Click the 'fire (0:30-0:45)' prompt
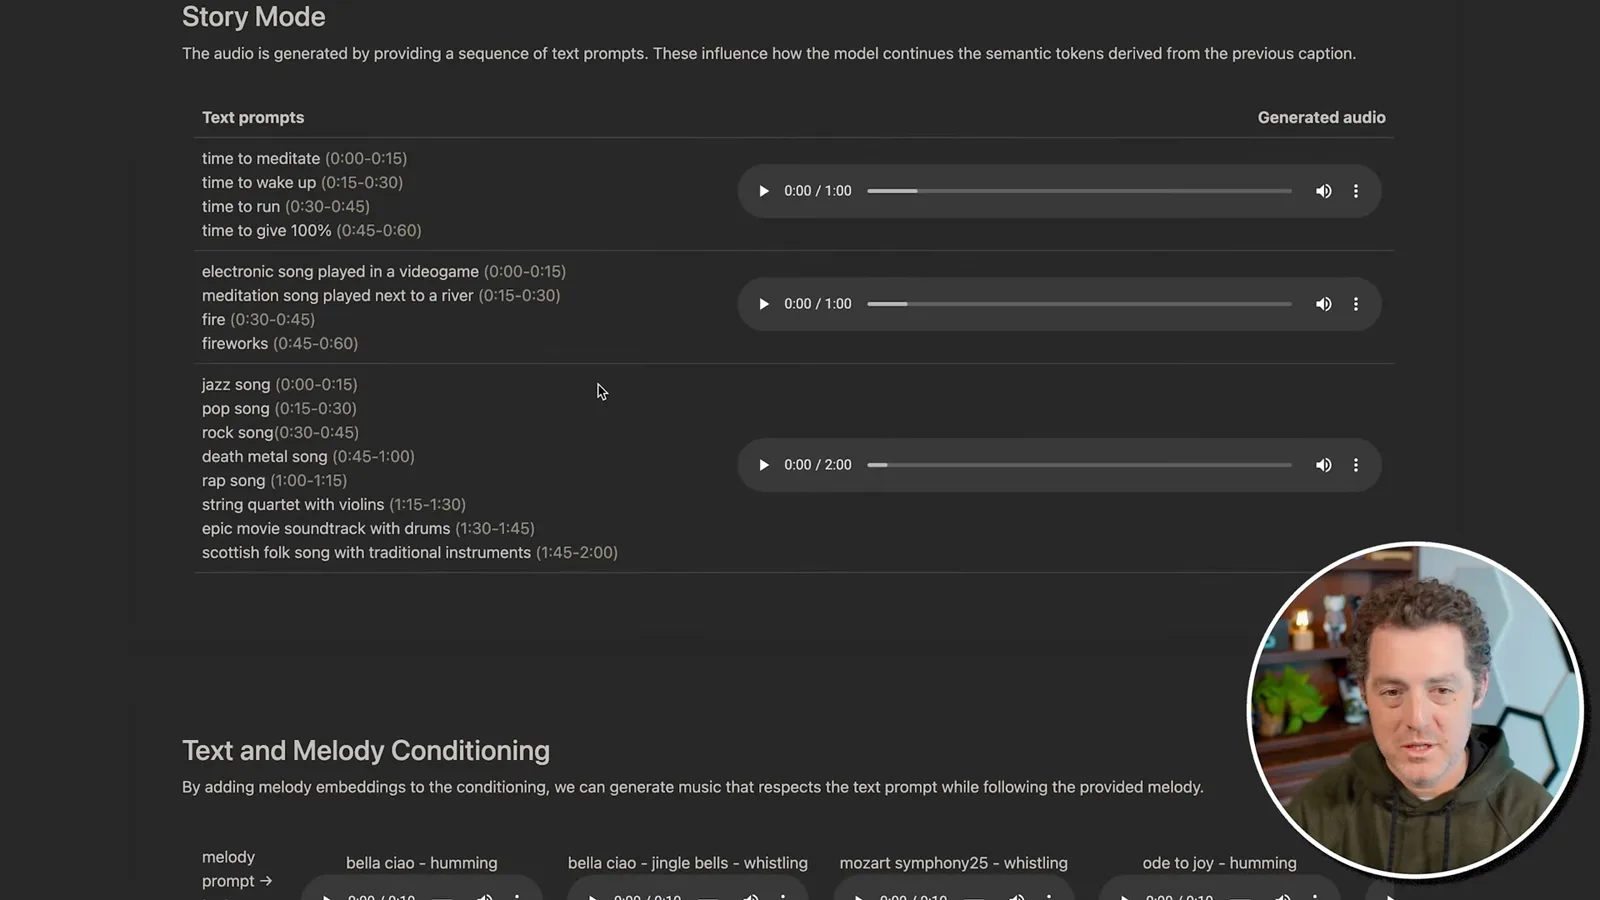The image size is (1600, 900). (x=258, y=319)
